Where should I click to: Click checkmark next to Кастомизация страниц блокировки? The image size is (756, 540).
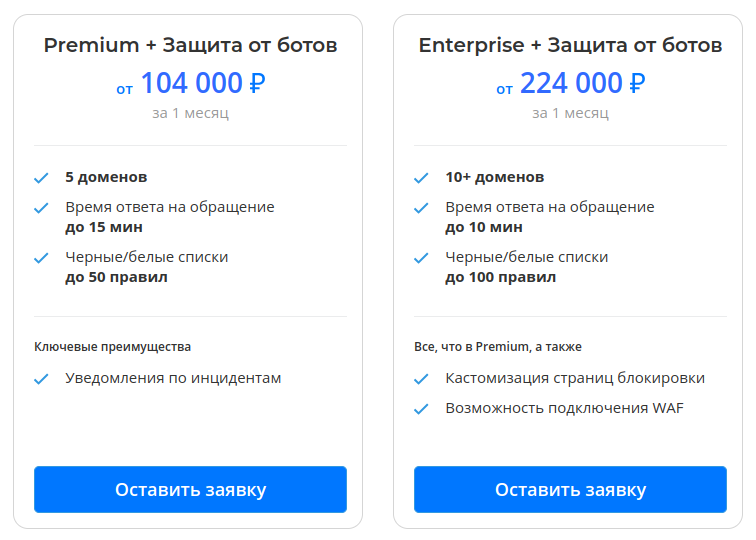click(x=421, y=379)
